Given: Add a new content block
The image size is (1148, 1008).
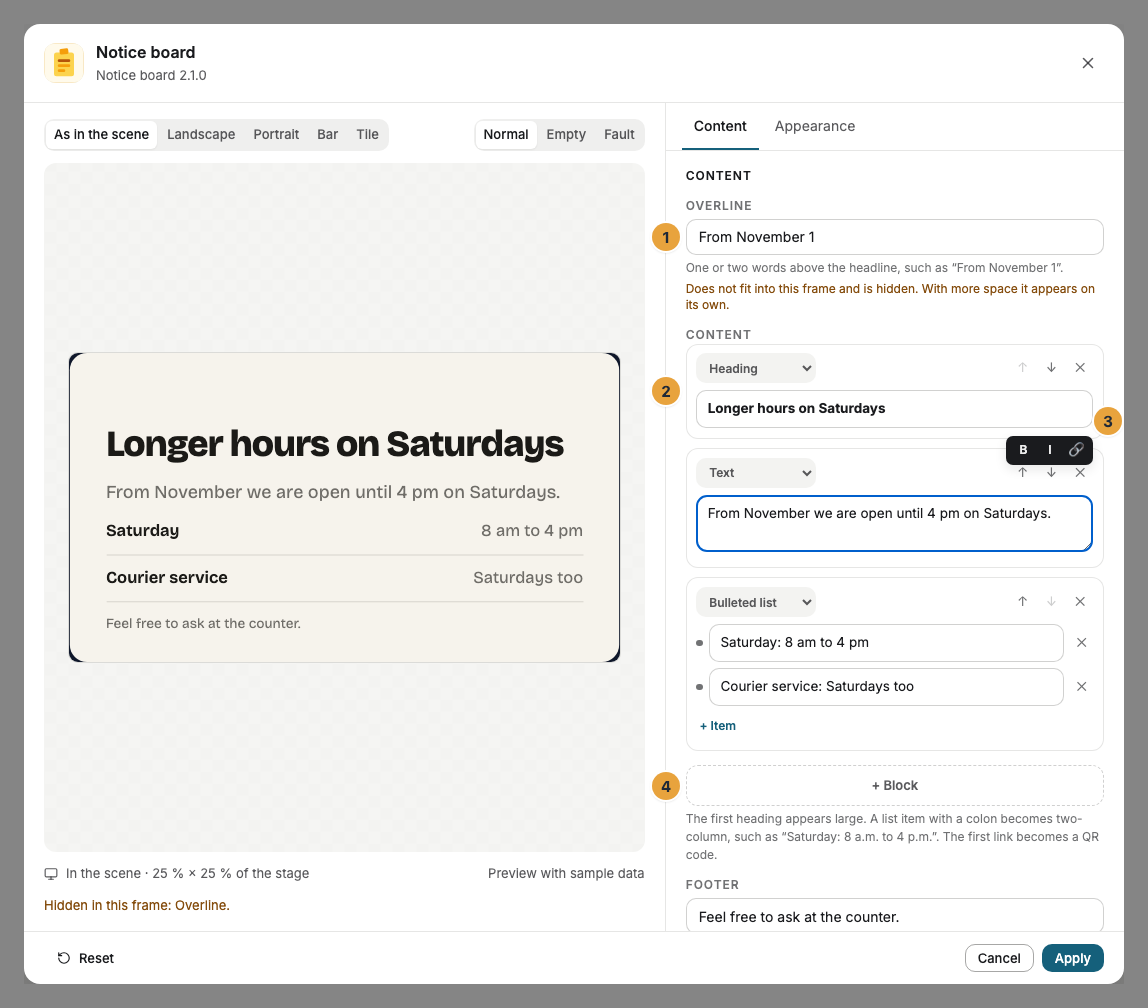Looking at the screenshot, I should (x=894, y=785).
